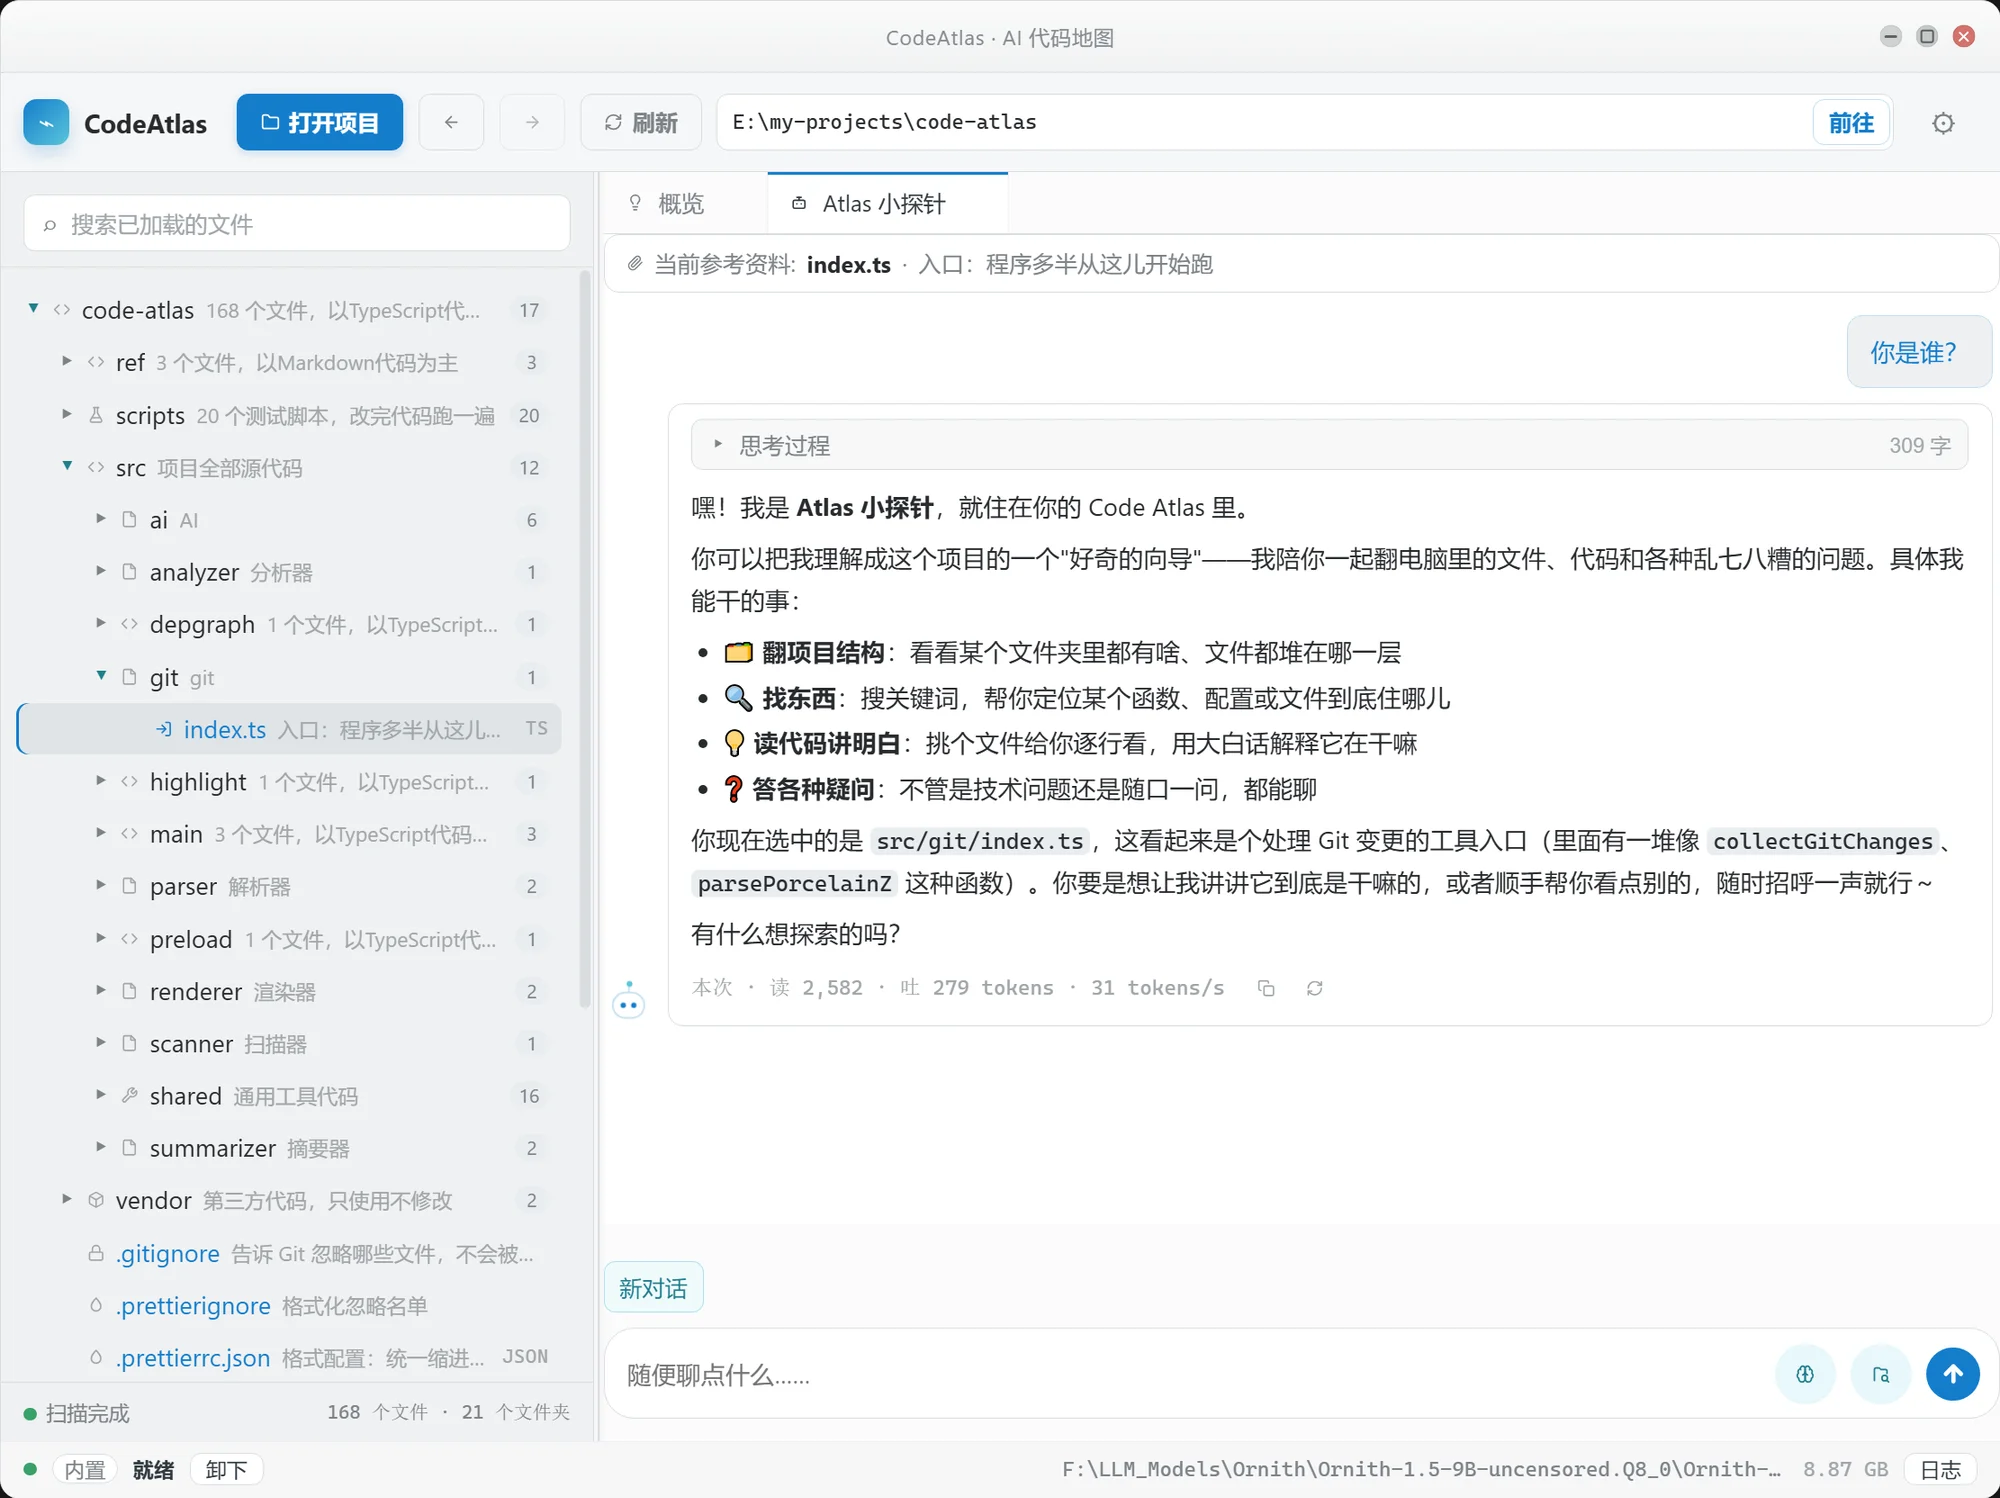This screenshot has width=2000, height=1498.
Task: Click the Atlas robot avatar icon
Action: pos(629,1000)
